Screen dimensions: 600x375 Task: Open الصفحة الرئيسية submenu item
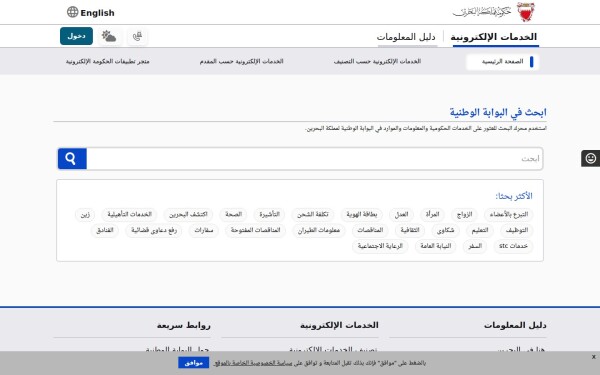tap(502, 62)
